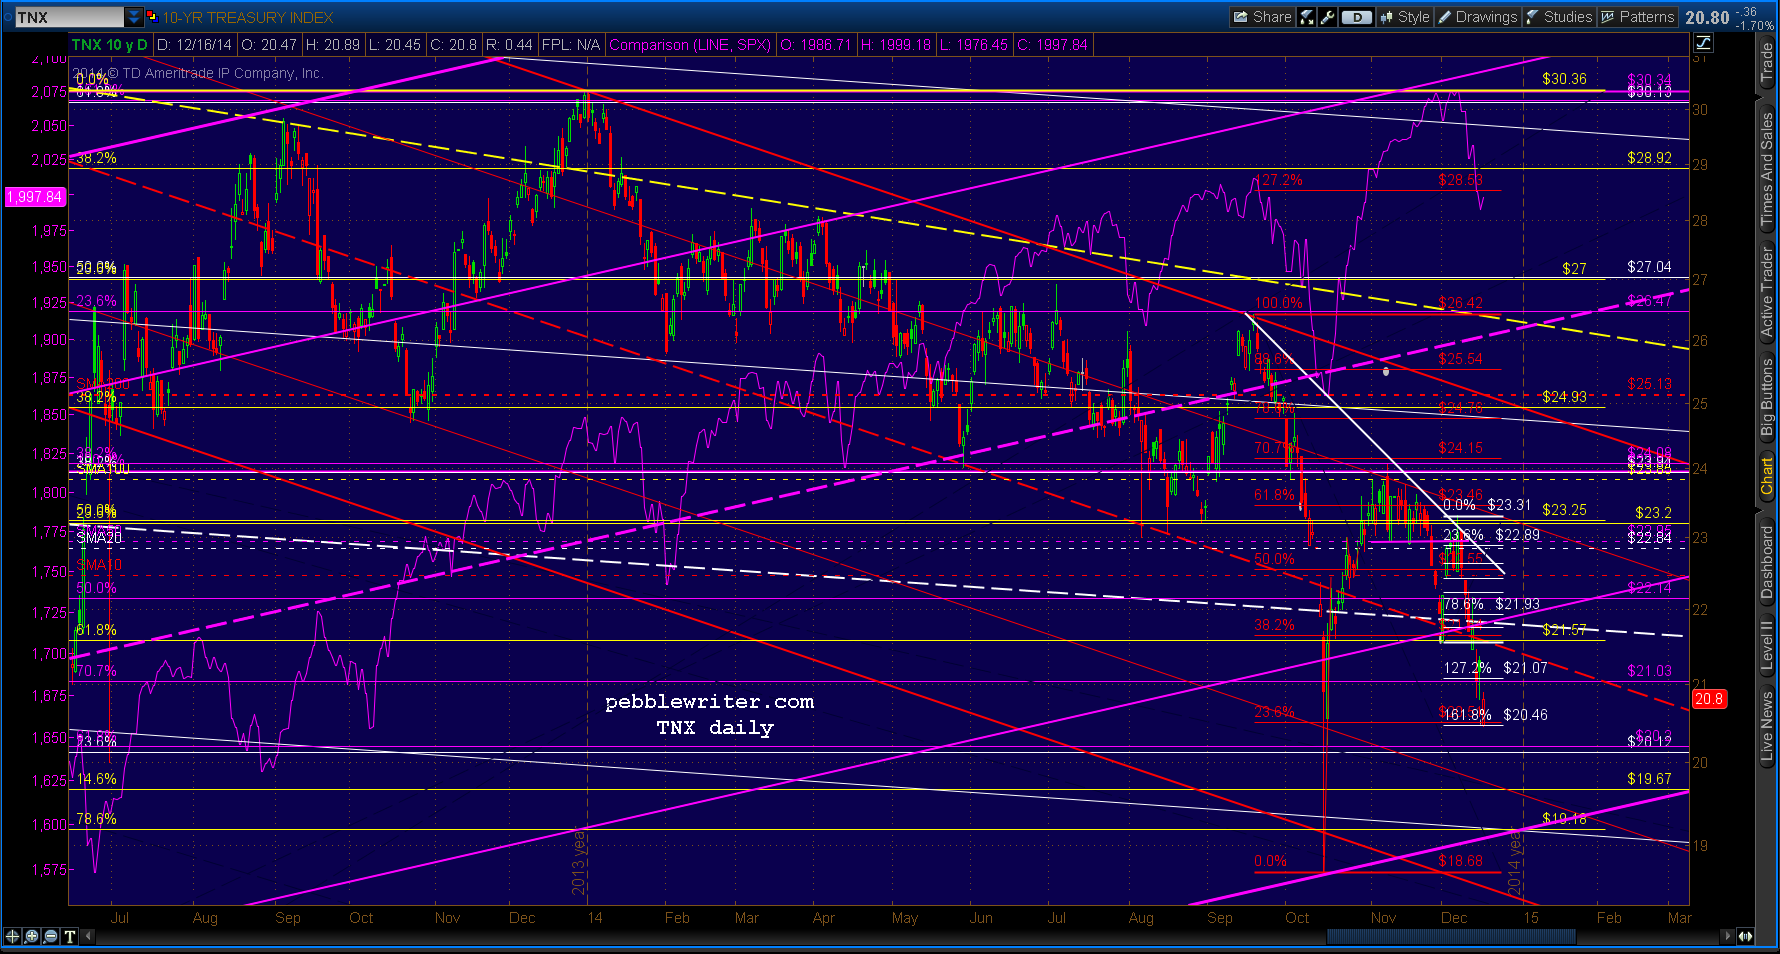Open the Big Buttons side tab
The width and height of the screenshot is (1780, 954).
(x=1767, y=397)
